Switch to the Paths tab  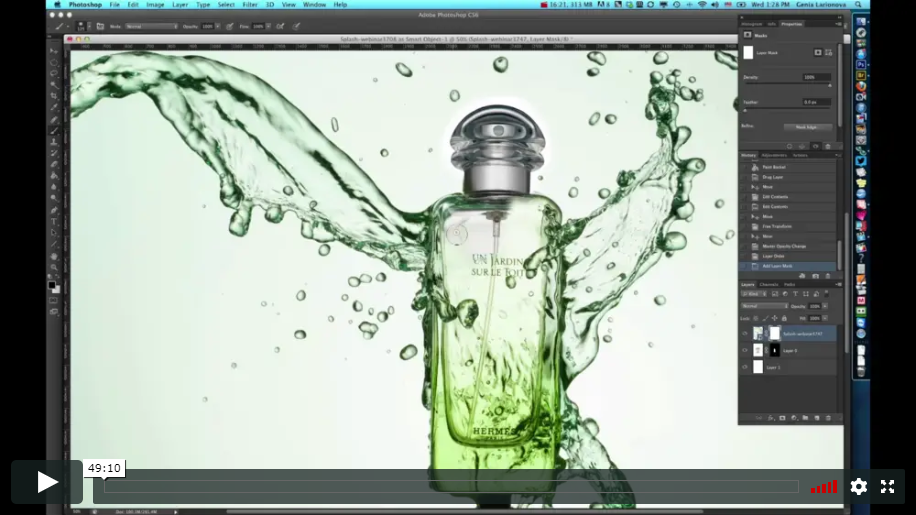click(x=789, y=284)
